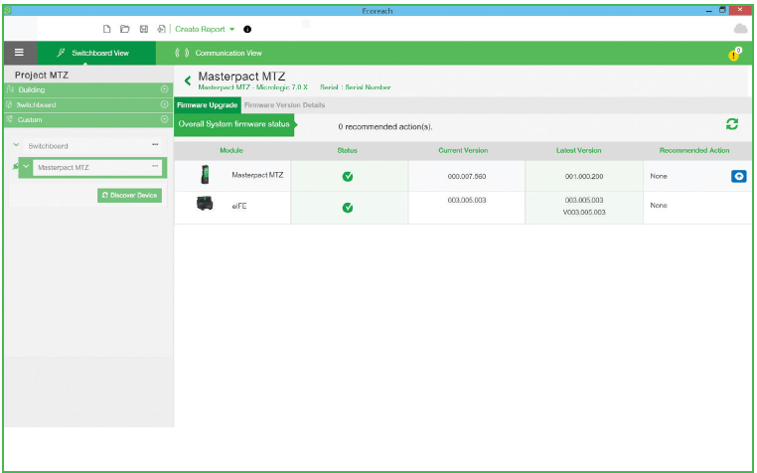Viewport: 757px width, 473px height.
Task: Open Masterpact MTZ tree row options ellipsis
Action: 155,166
